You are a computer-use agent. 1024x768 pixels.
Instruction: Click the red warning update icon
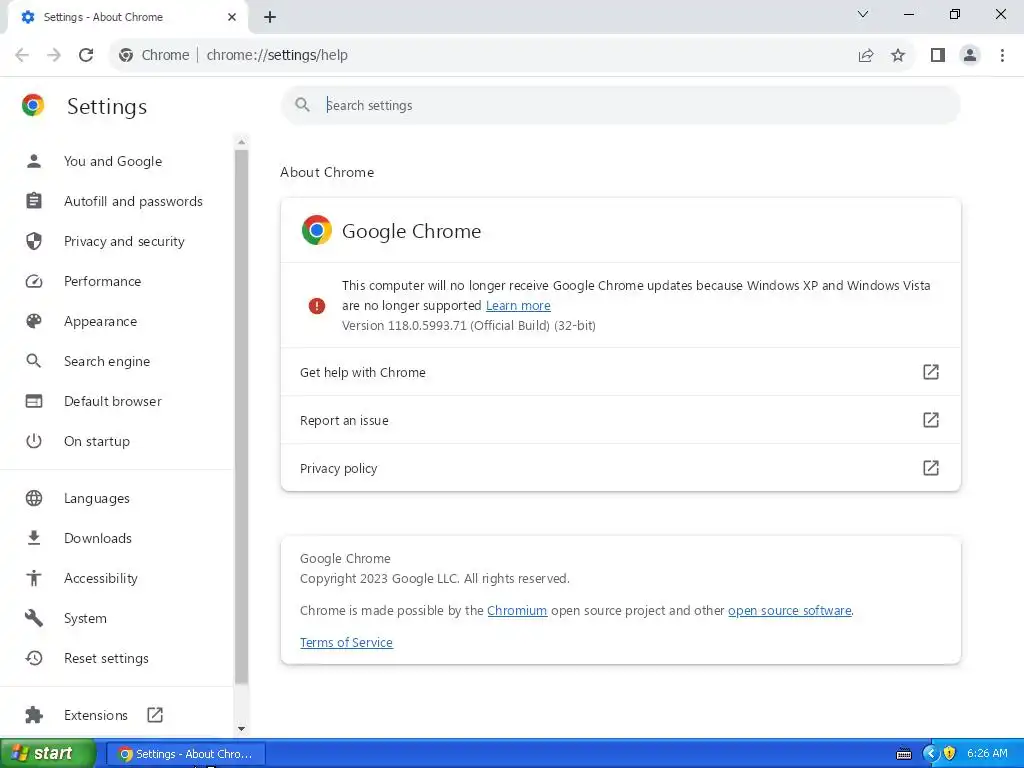tap(317, 306)
